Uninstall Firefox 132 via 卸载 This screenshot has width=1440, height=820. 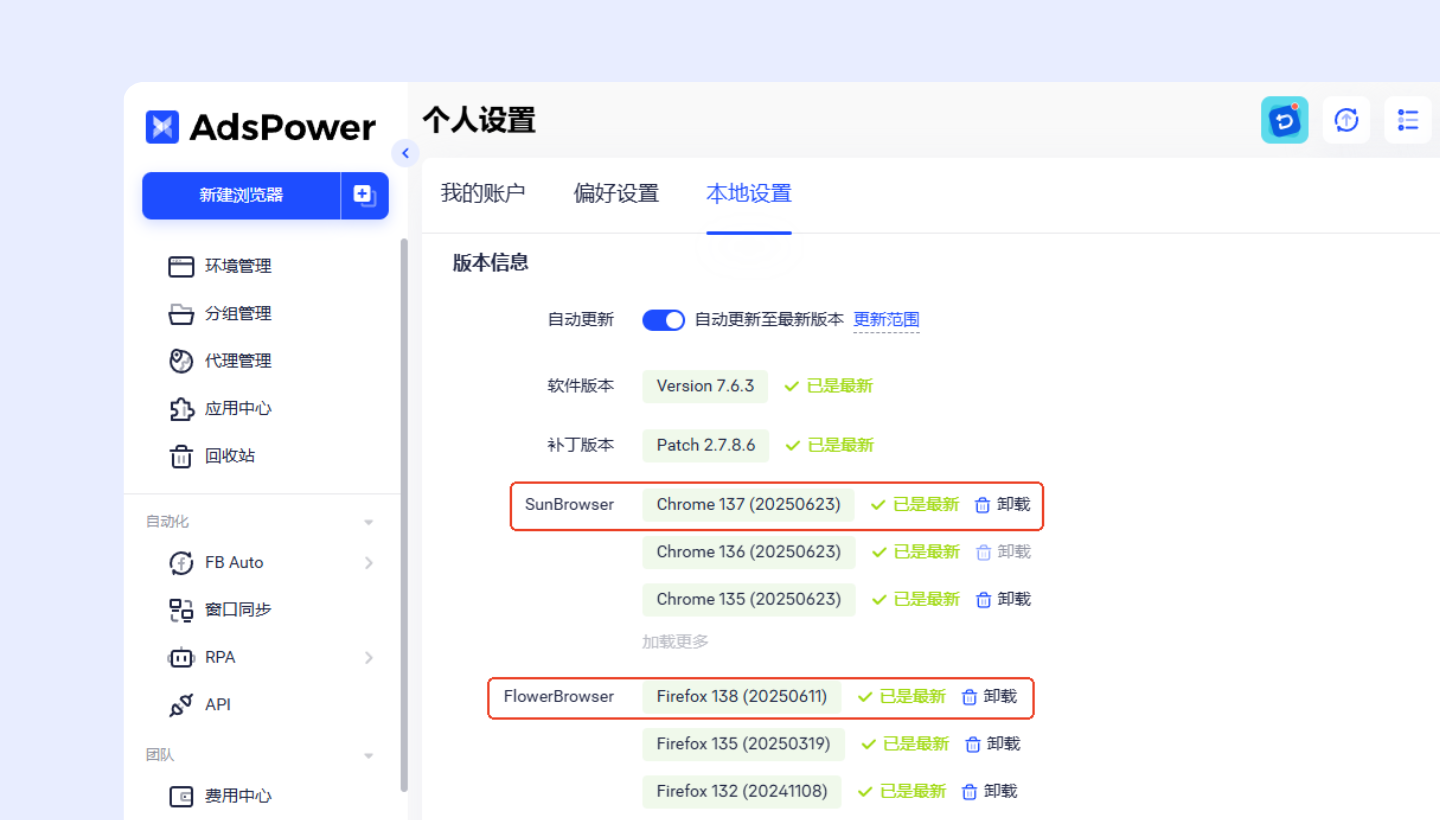tap(988, 791)
